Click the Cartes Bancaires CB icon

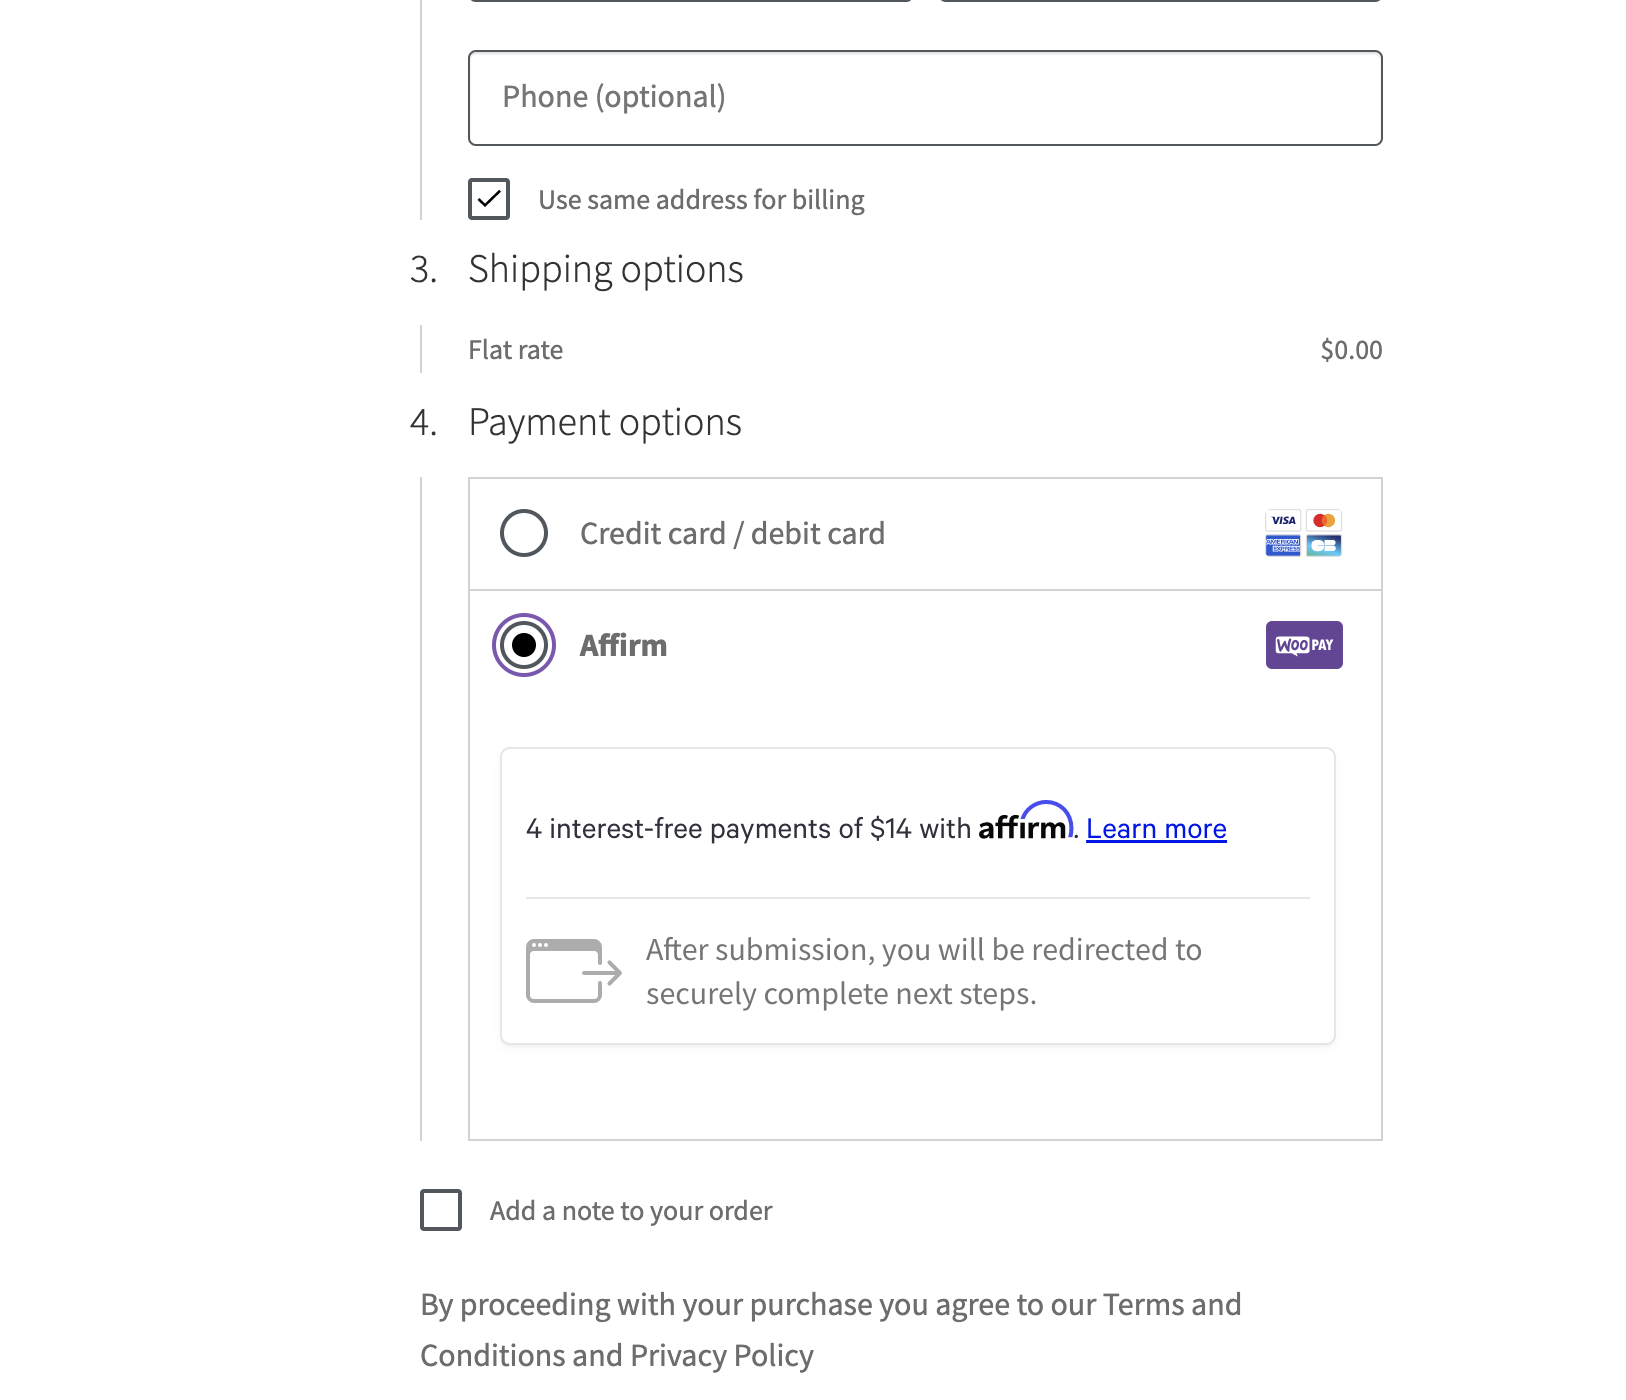1323,546
